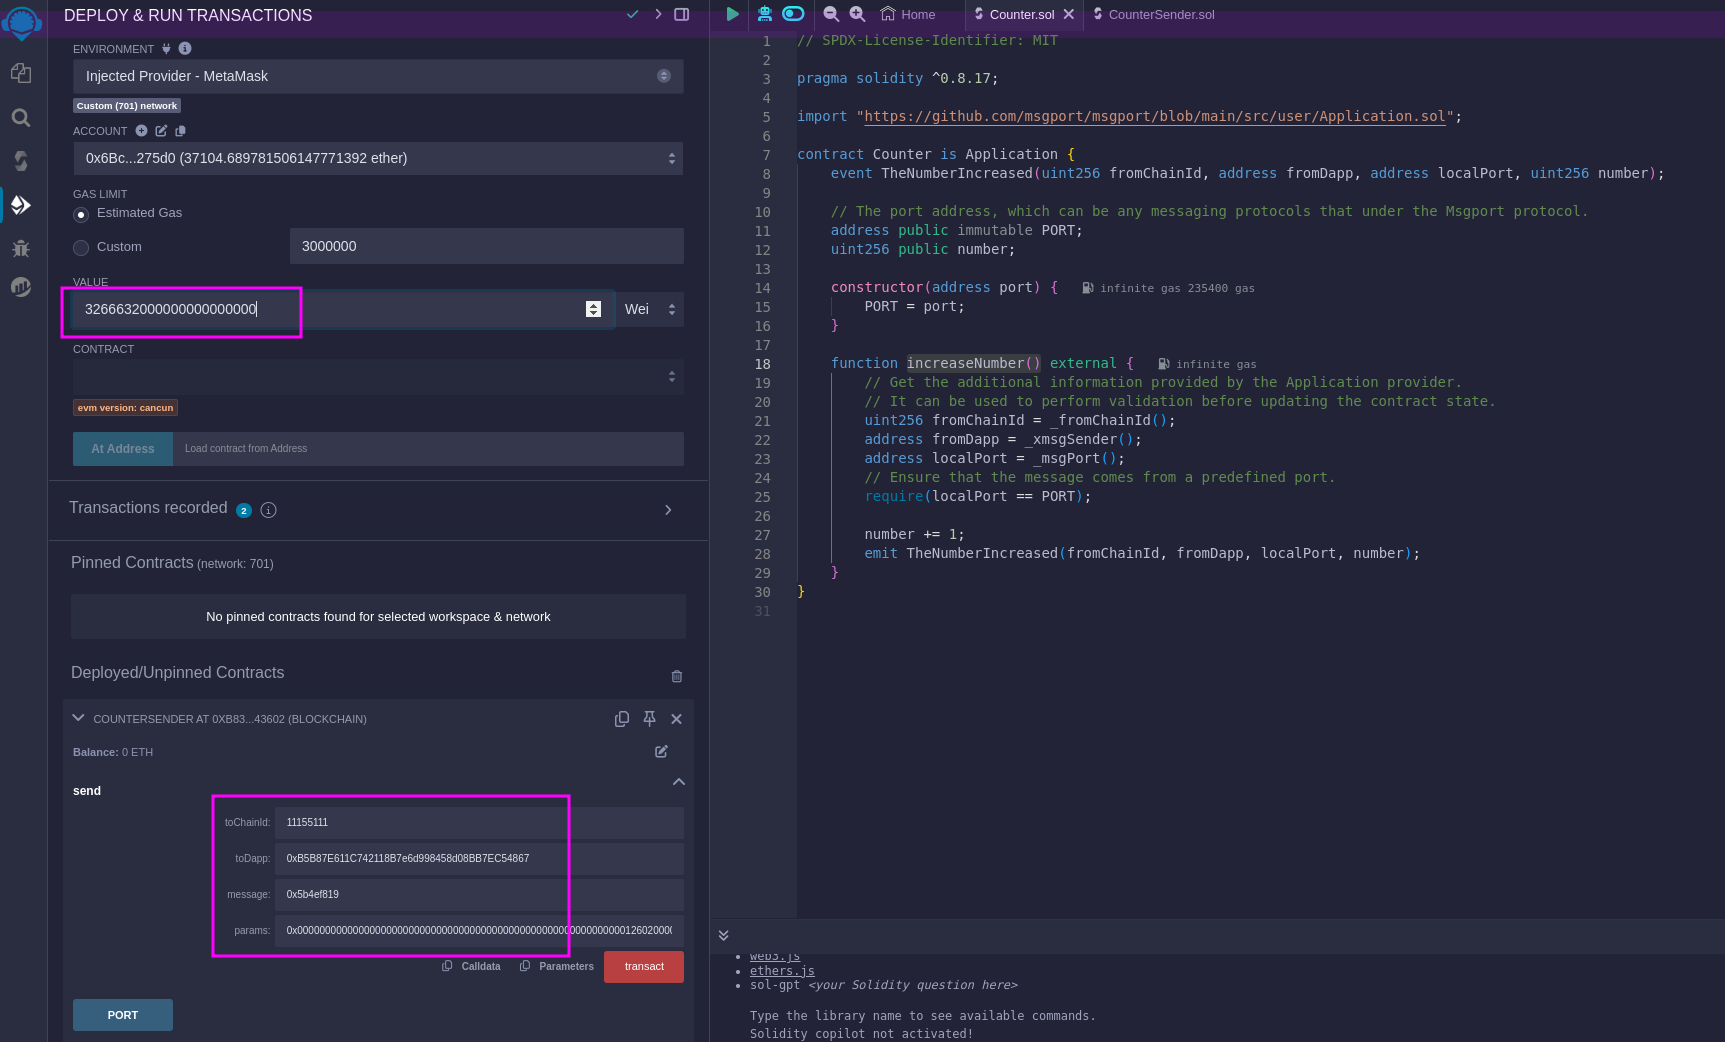Open the ethers.js link in terminal
1725x1042 pixels.
tap(782, 971)
